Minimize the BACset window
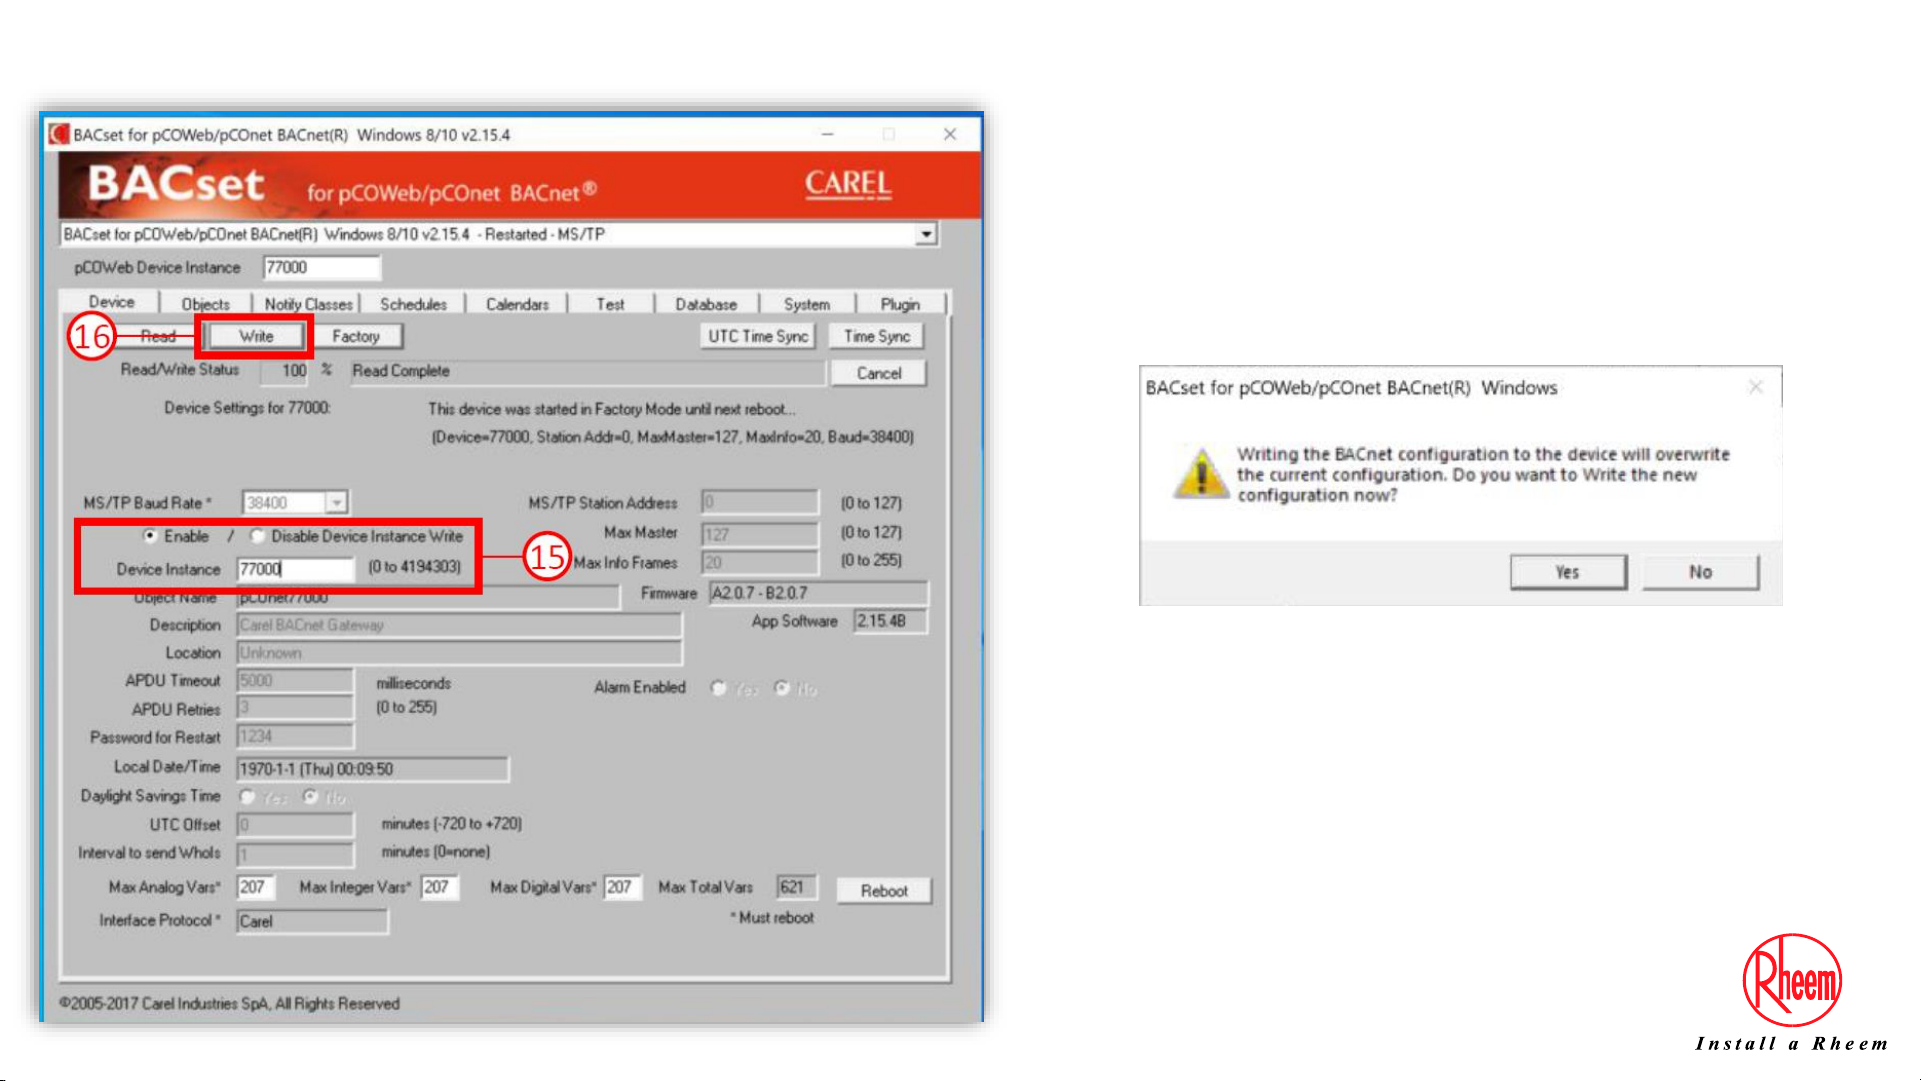The height and width of the screenshot is (1081, 1921). pyautogui.click(x=827, y=134)
